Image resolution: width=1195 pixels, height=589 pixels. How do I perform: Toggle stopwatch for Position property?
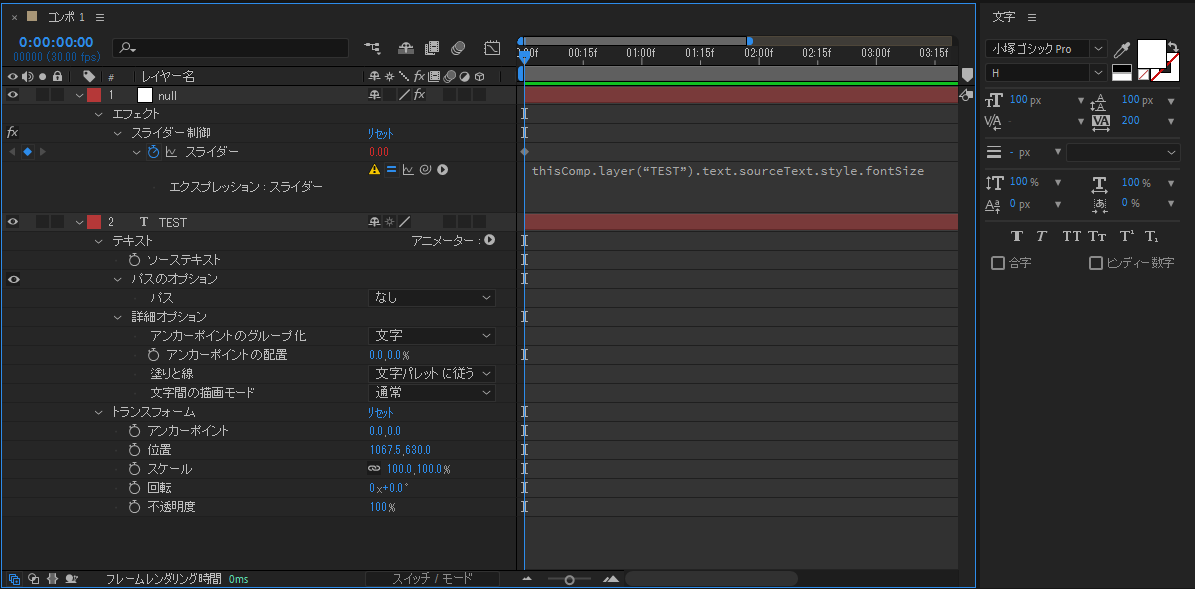[135, 450]
